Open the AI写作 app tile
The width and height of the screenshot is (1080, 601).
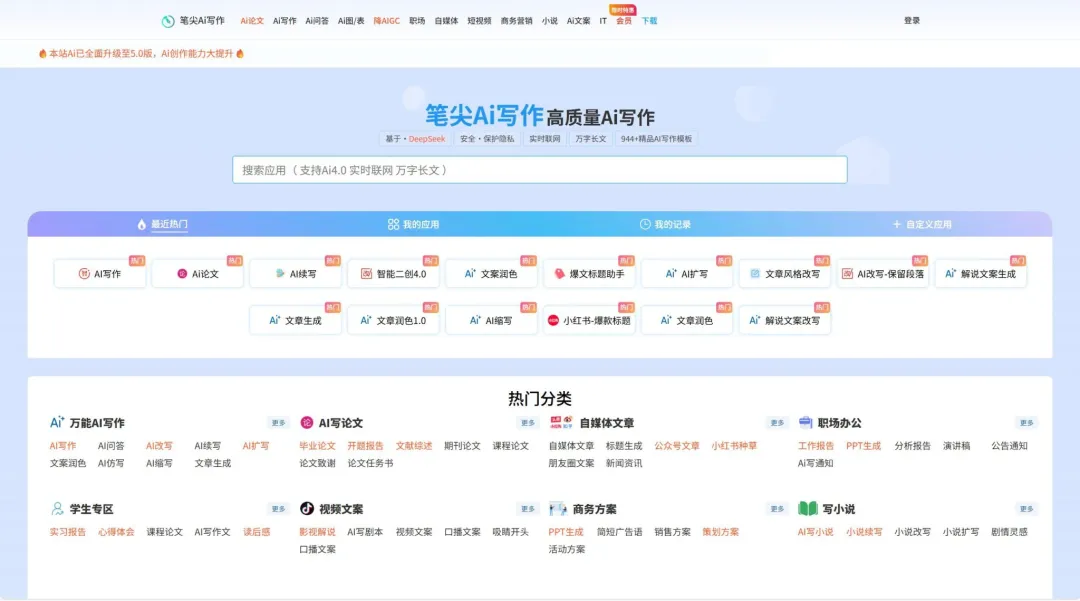point(100,274)
